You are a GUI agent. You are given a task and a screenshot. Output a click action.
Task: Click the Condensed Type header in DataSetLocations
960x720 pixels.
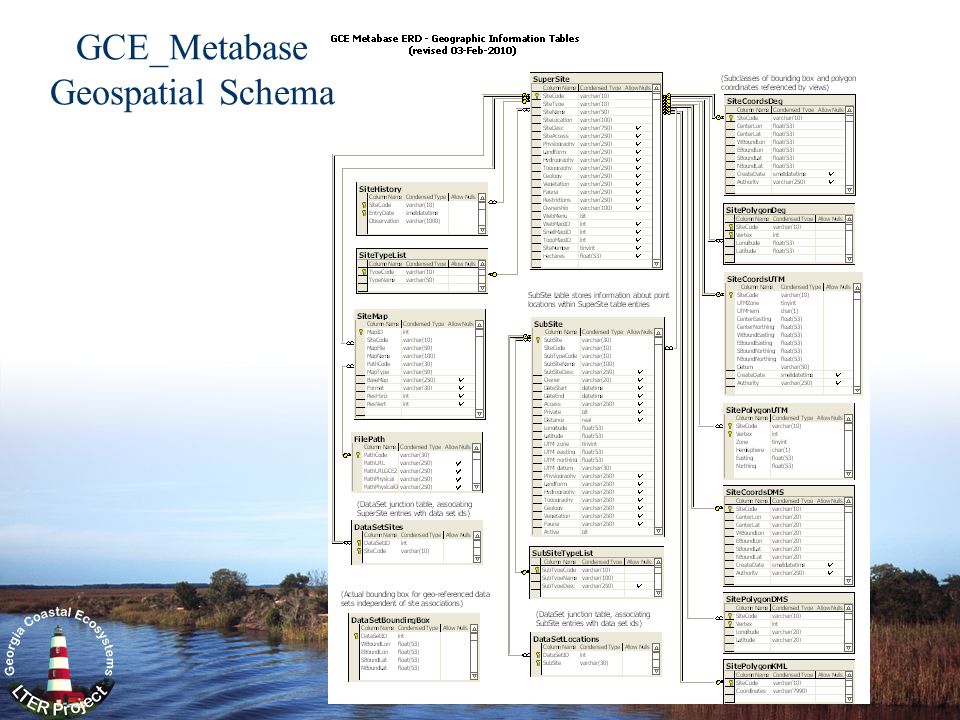pos(600,647)
